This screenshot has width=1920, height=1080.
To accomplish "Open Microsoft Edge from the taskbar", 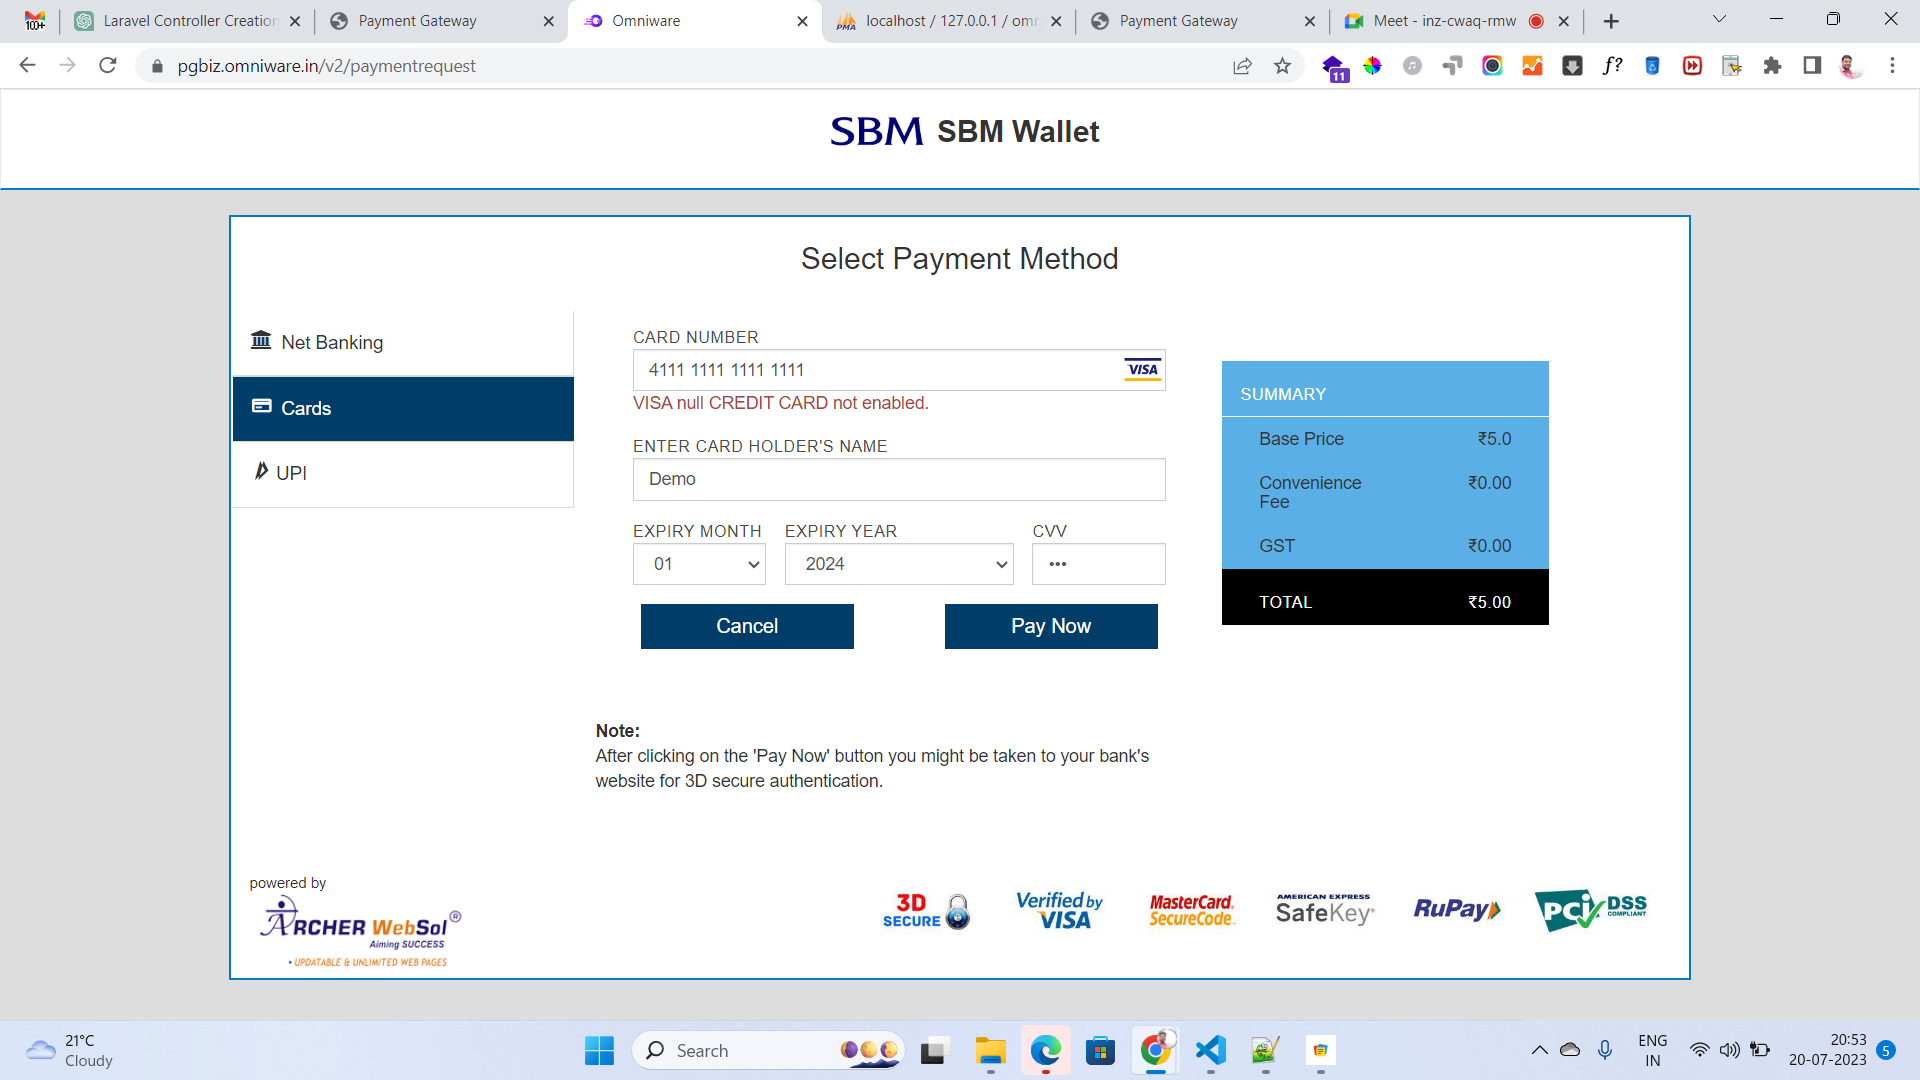I will [x=1046, y=1051].
